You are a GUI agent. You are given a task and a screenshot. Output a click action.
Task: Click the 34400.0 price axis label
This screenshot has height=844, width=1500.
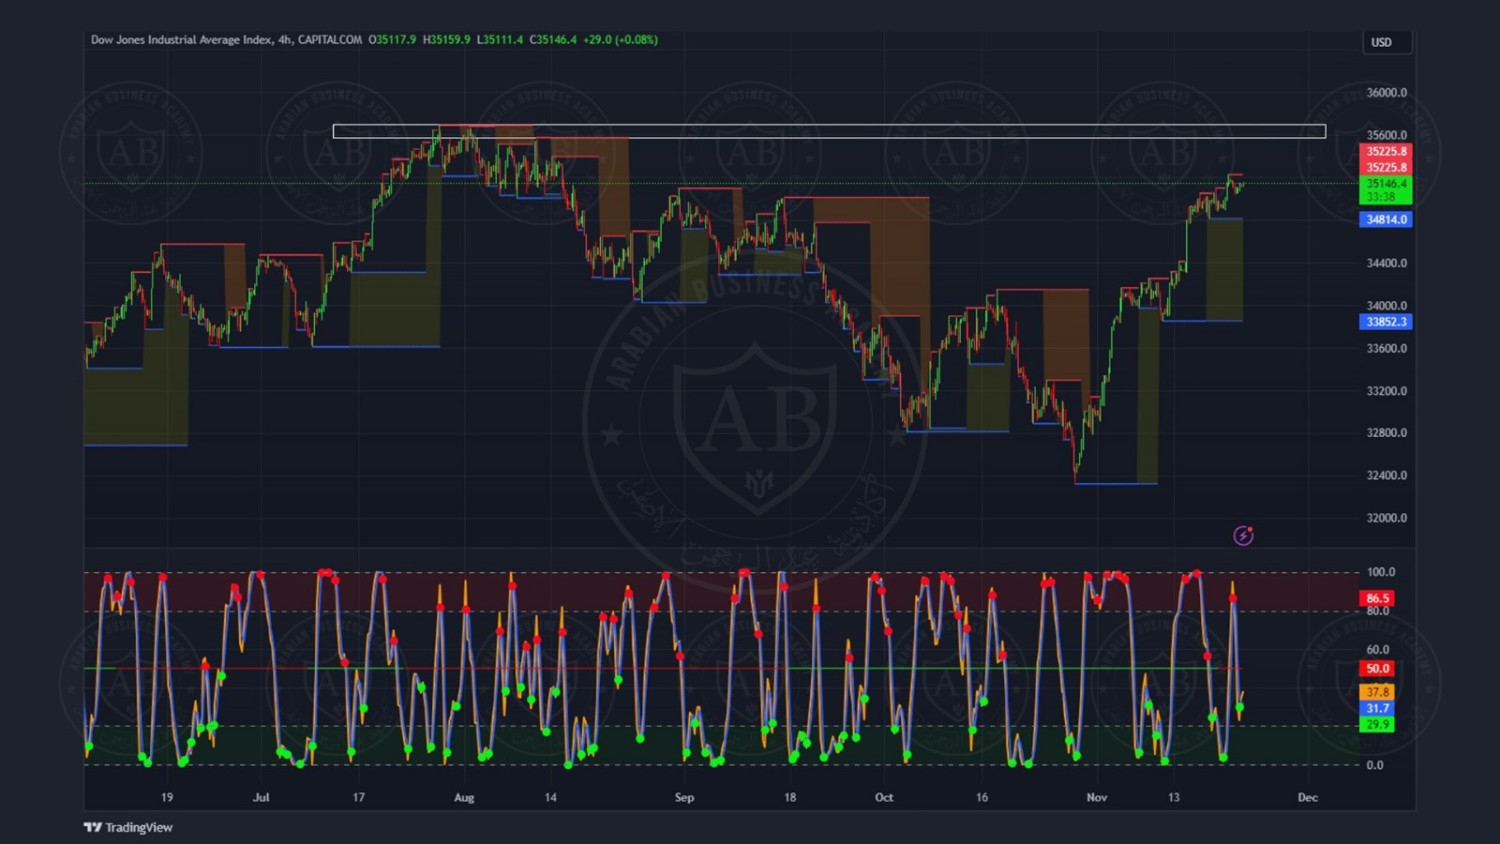1386,263
